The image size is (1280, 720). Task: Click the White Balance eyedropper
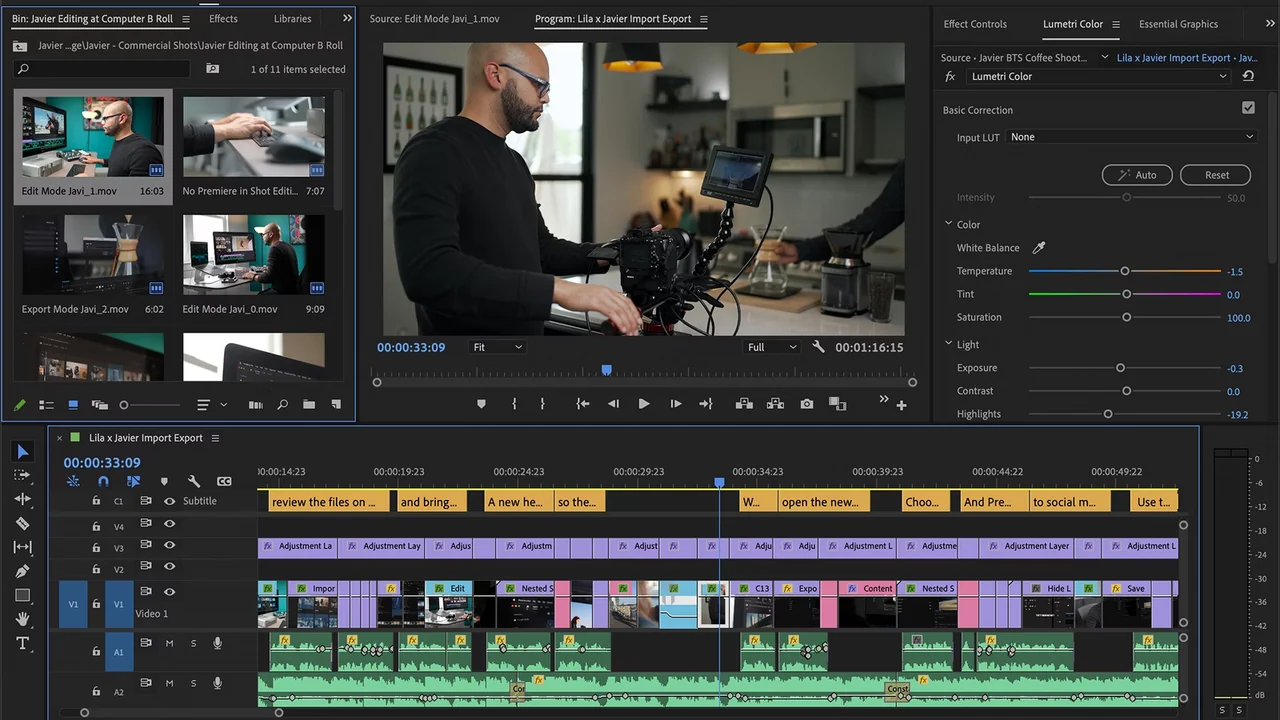pos(1039,248)
